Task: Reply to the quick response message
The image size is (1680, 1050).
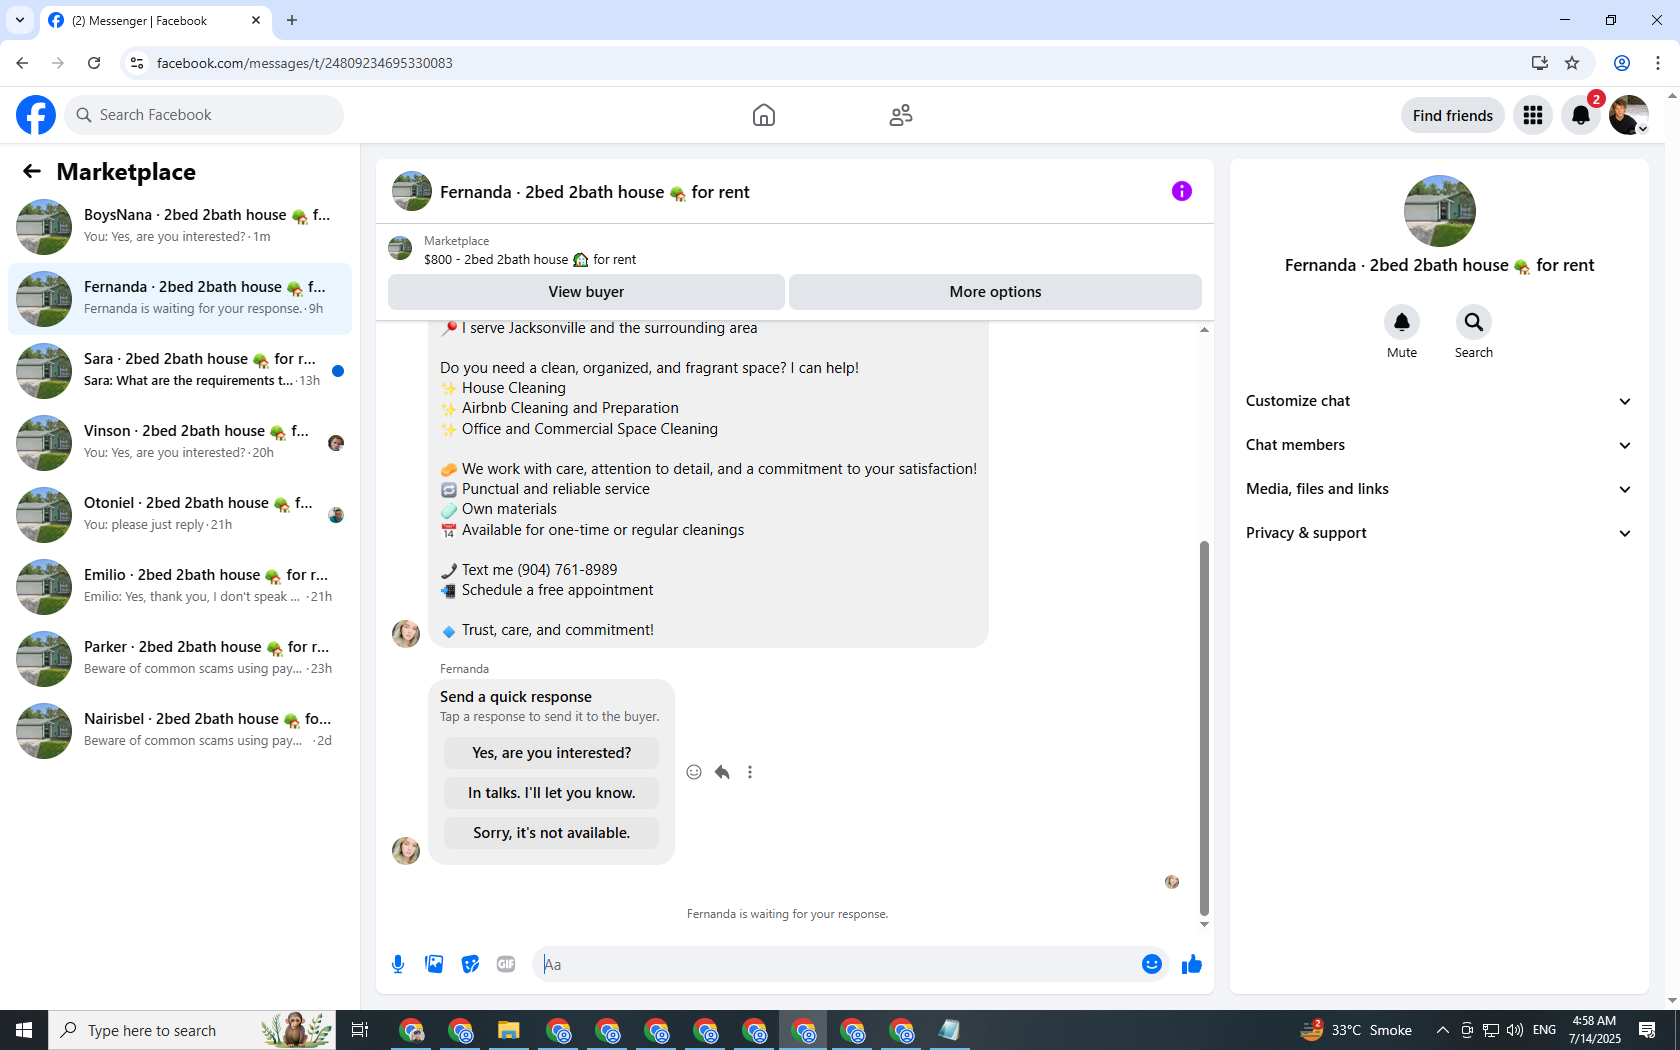Action: (x=722, y=772)
